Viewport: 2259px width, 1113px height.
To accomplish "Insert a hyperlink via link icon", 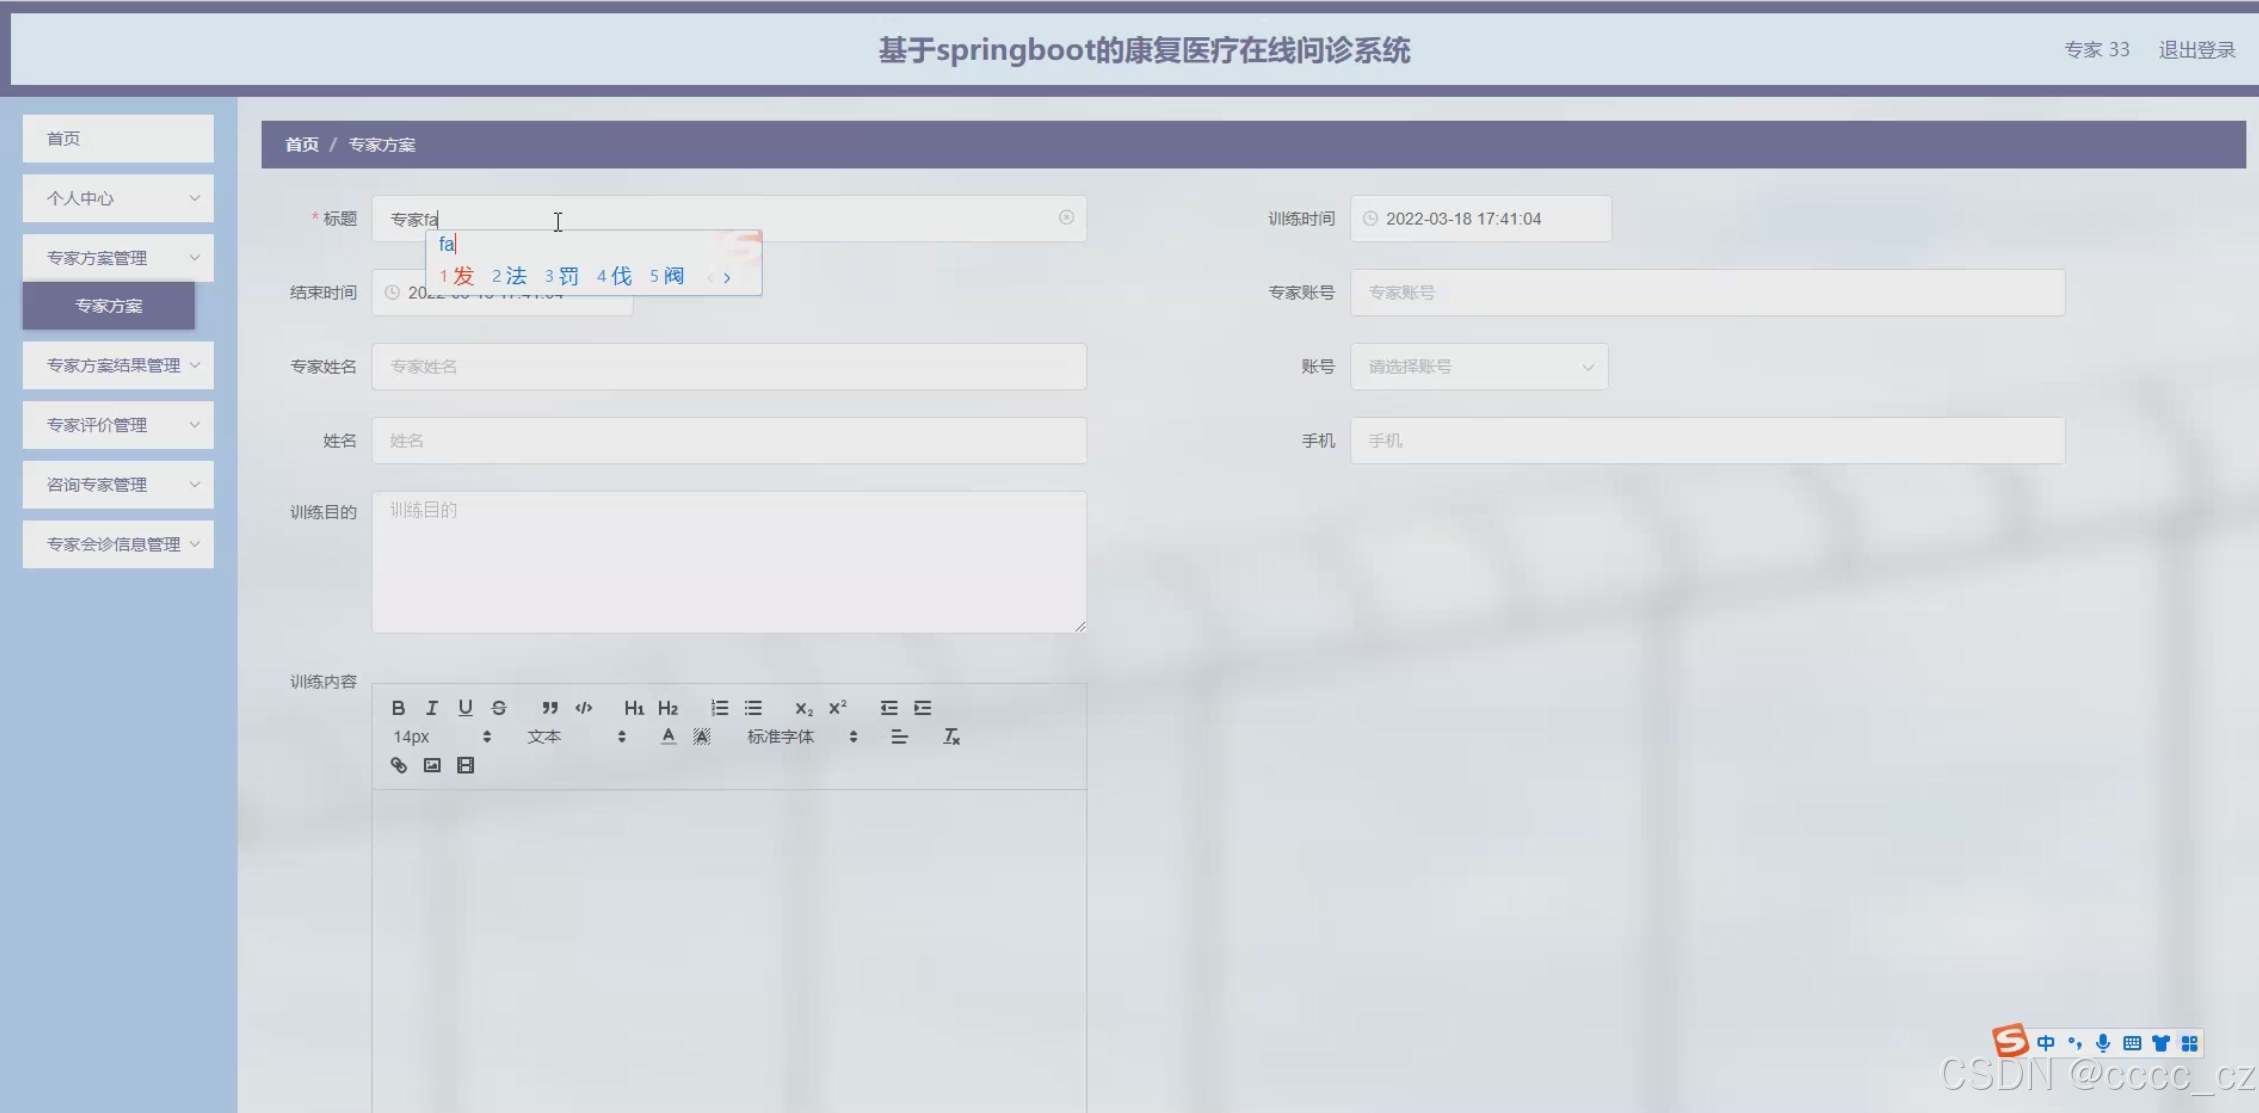I will click(x=398, y=765).
